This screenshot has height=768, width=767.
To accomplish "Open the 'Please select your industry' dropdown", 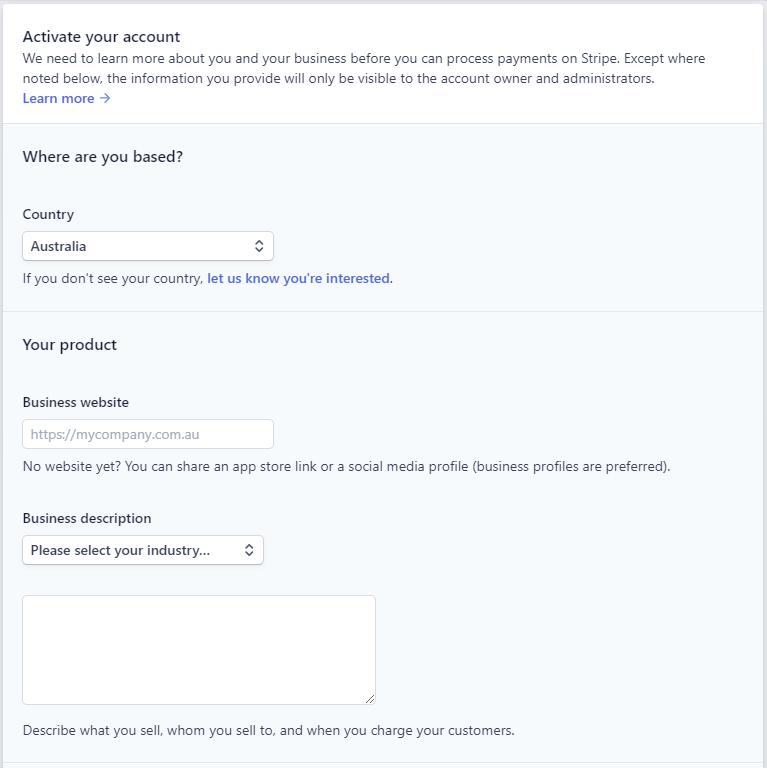I will [143, 550].
